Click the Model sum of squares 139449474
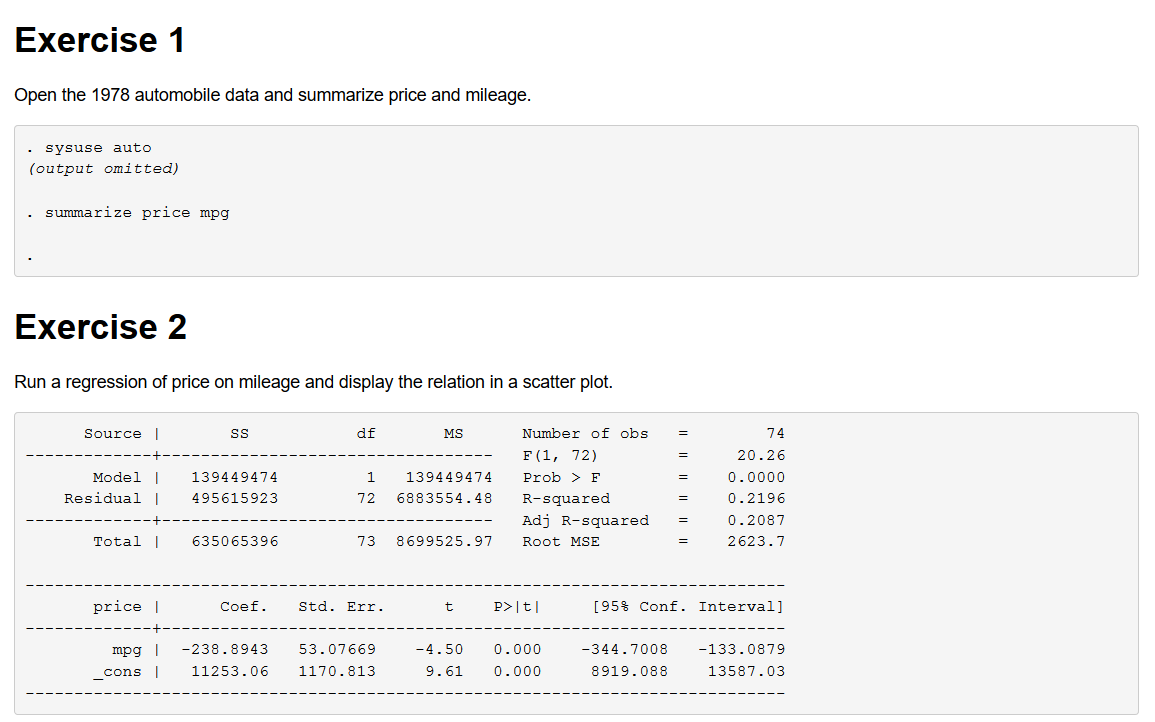The height and width of the screenshot is (722, 1155). [x=234, y=478]
